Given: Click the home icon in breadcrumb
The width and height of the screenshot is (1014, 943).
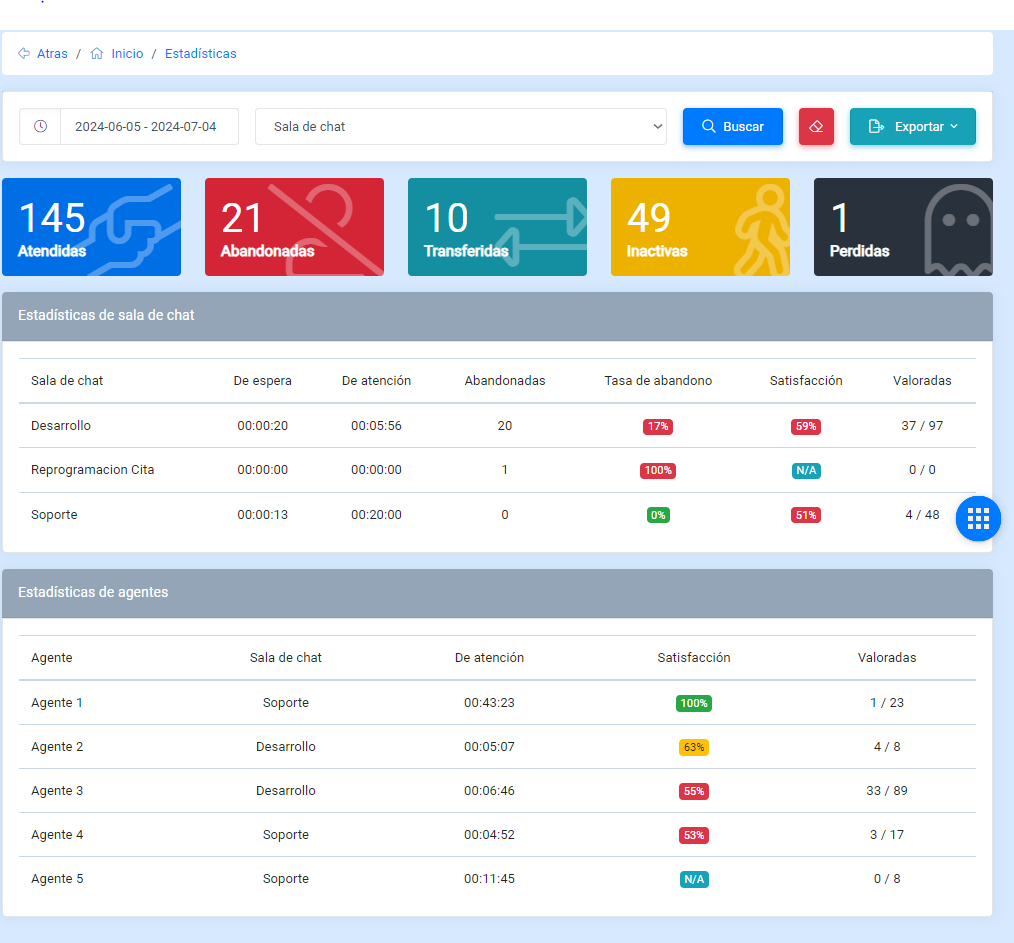Looking at the screenshot, I should tap(97, 54).
